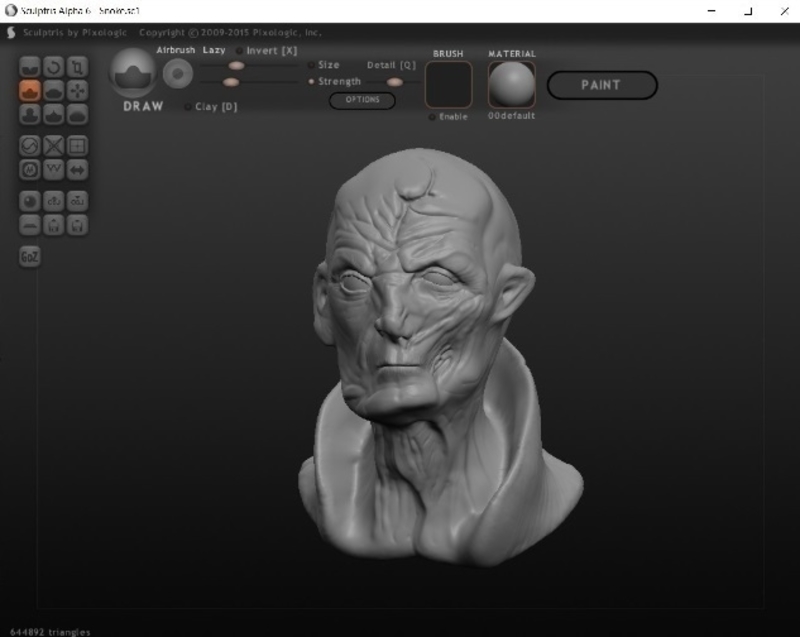Enable the Clay [D] option
Image resolution: width=800 pixels, height=637 pixels.
[211, 107]
